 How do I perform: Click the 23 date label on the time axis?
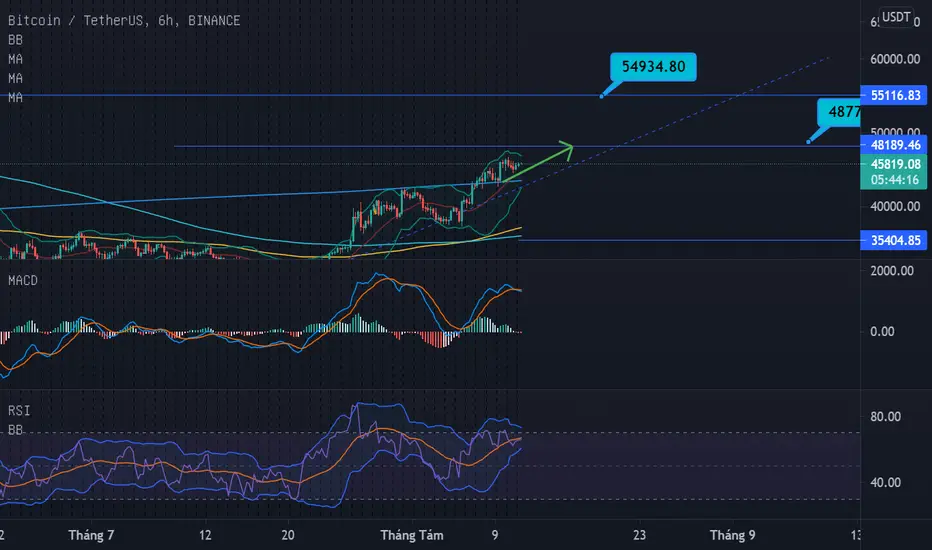coord(639,535)
